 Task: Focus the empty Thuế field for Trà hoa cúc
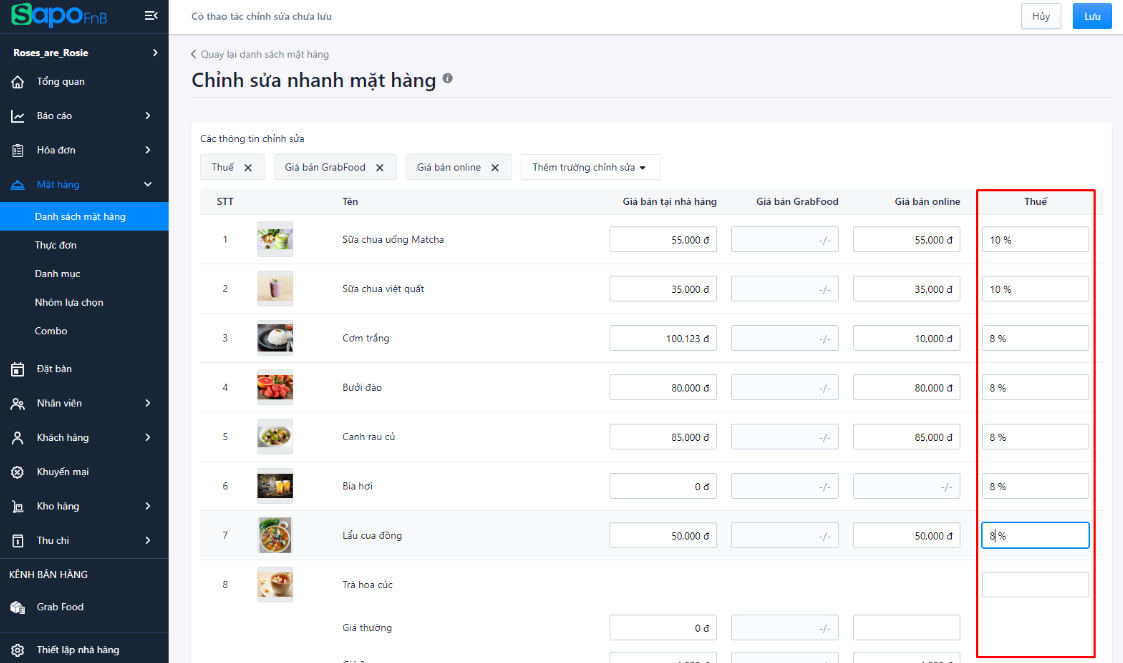(x=1036, y=584)
